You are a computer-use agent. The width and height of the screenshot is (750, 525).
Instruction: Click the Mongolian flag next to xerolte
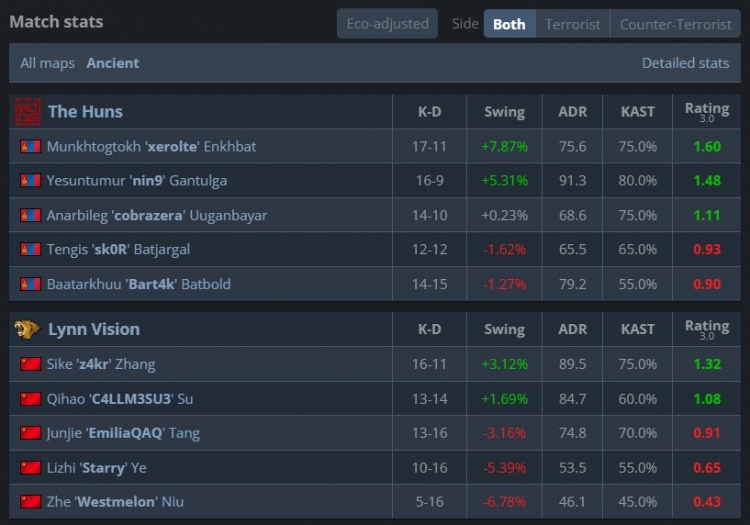coord(30,146)
